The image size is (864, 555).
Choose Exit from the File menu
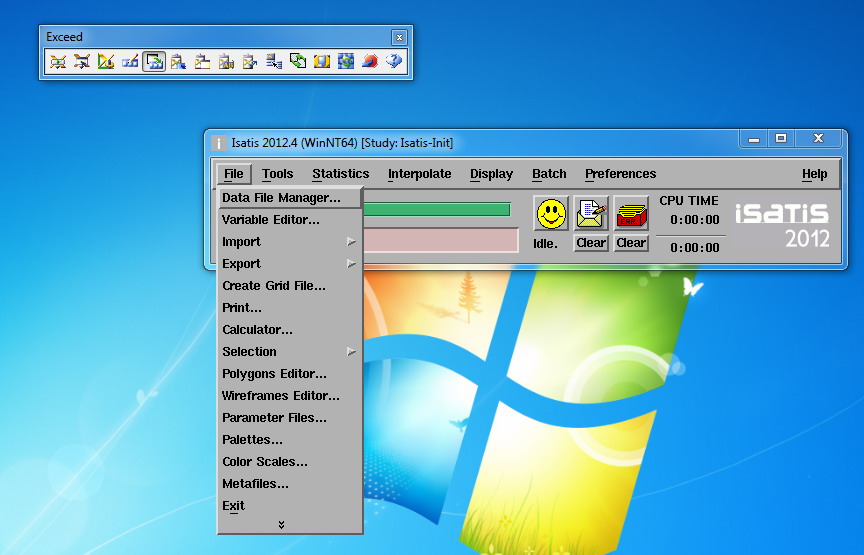[290, 506]
